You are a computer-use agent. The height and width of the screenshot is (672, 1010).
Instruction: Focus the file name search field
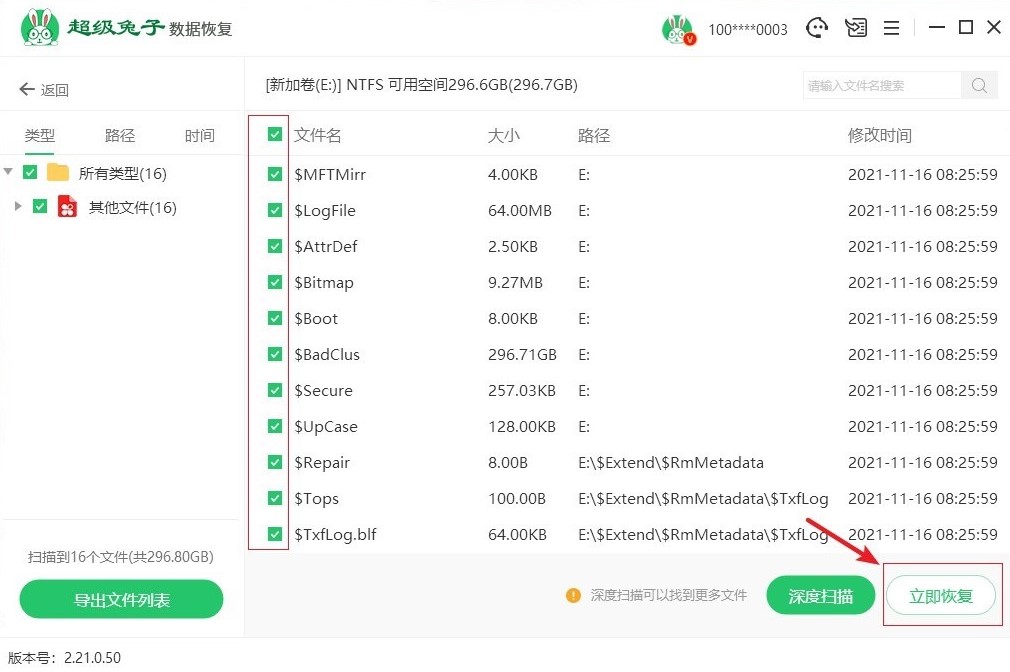882,86
